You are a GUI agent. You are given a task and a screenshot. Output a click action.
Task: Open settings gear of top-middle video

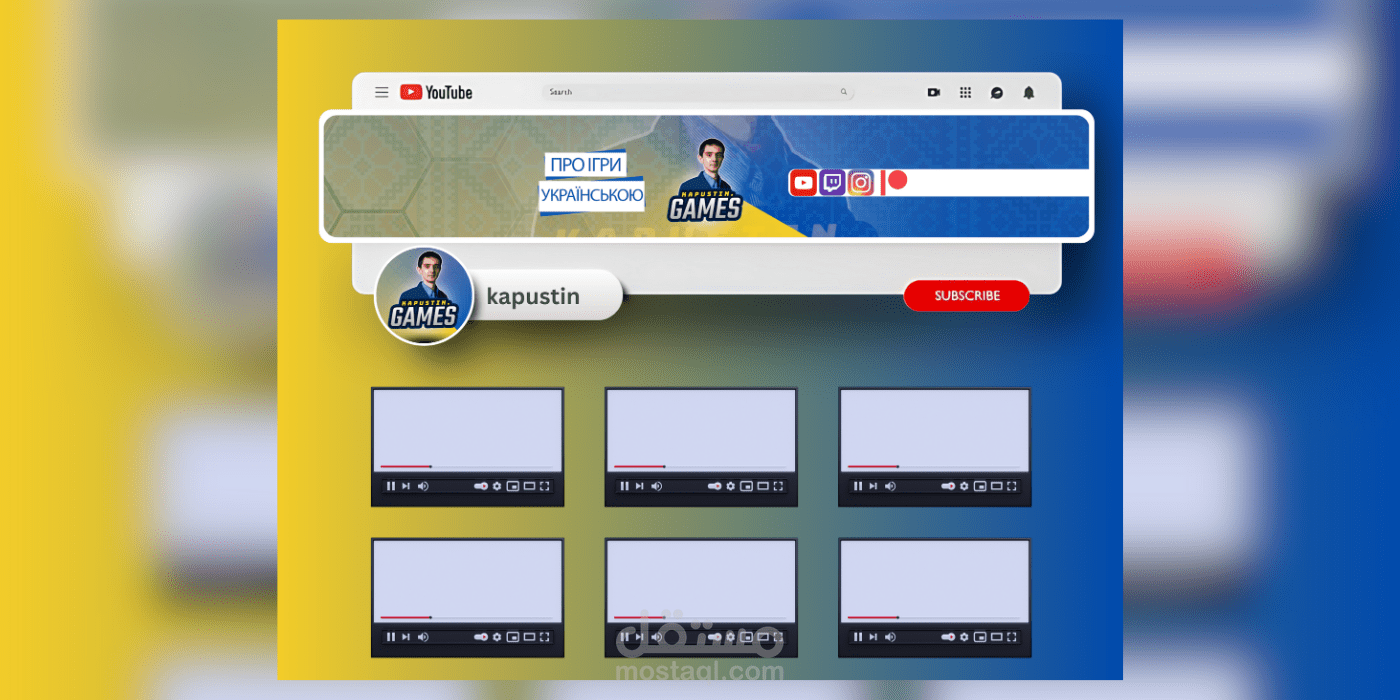(x=731, y=486)
